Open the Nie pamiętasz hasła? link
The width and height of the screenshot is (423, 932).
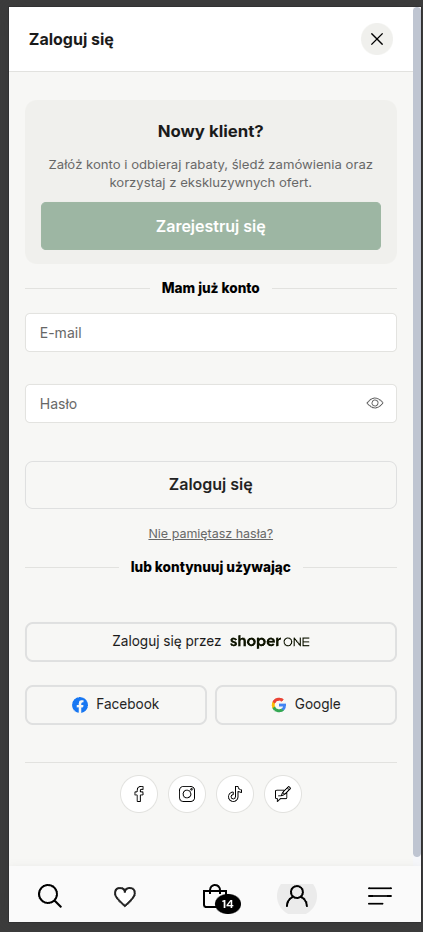point(211,534)
